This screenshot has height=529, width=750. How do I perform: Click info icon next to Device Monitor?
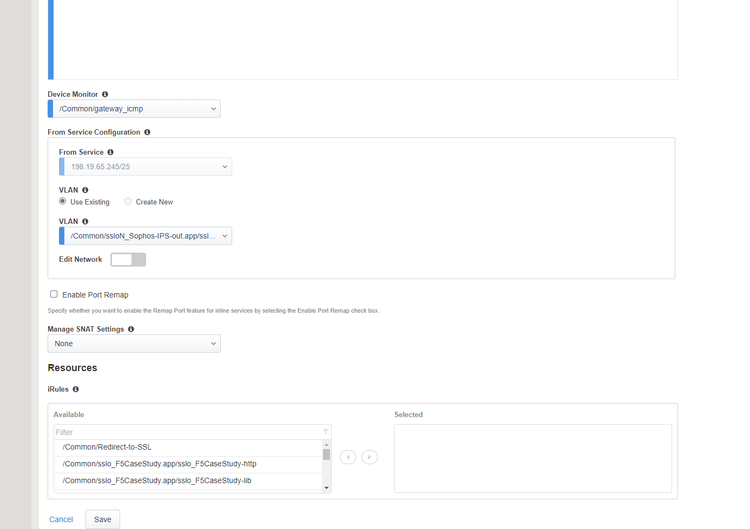(105, 94)
